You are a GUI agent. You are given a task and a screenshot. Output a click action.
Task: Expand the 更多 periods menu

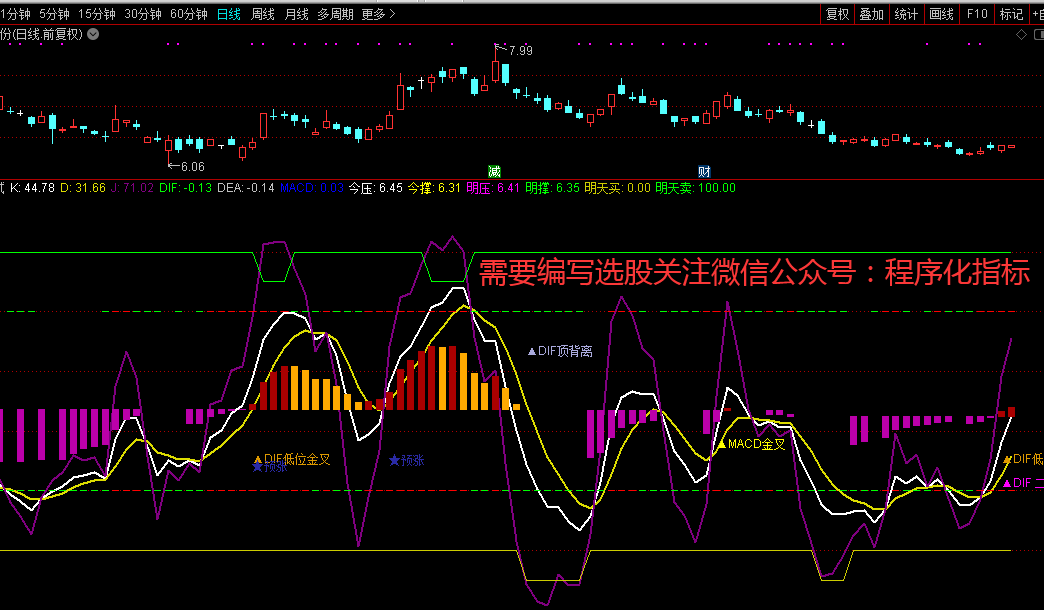pyautogui.click(x=378, y=14)
